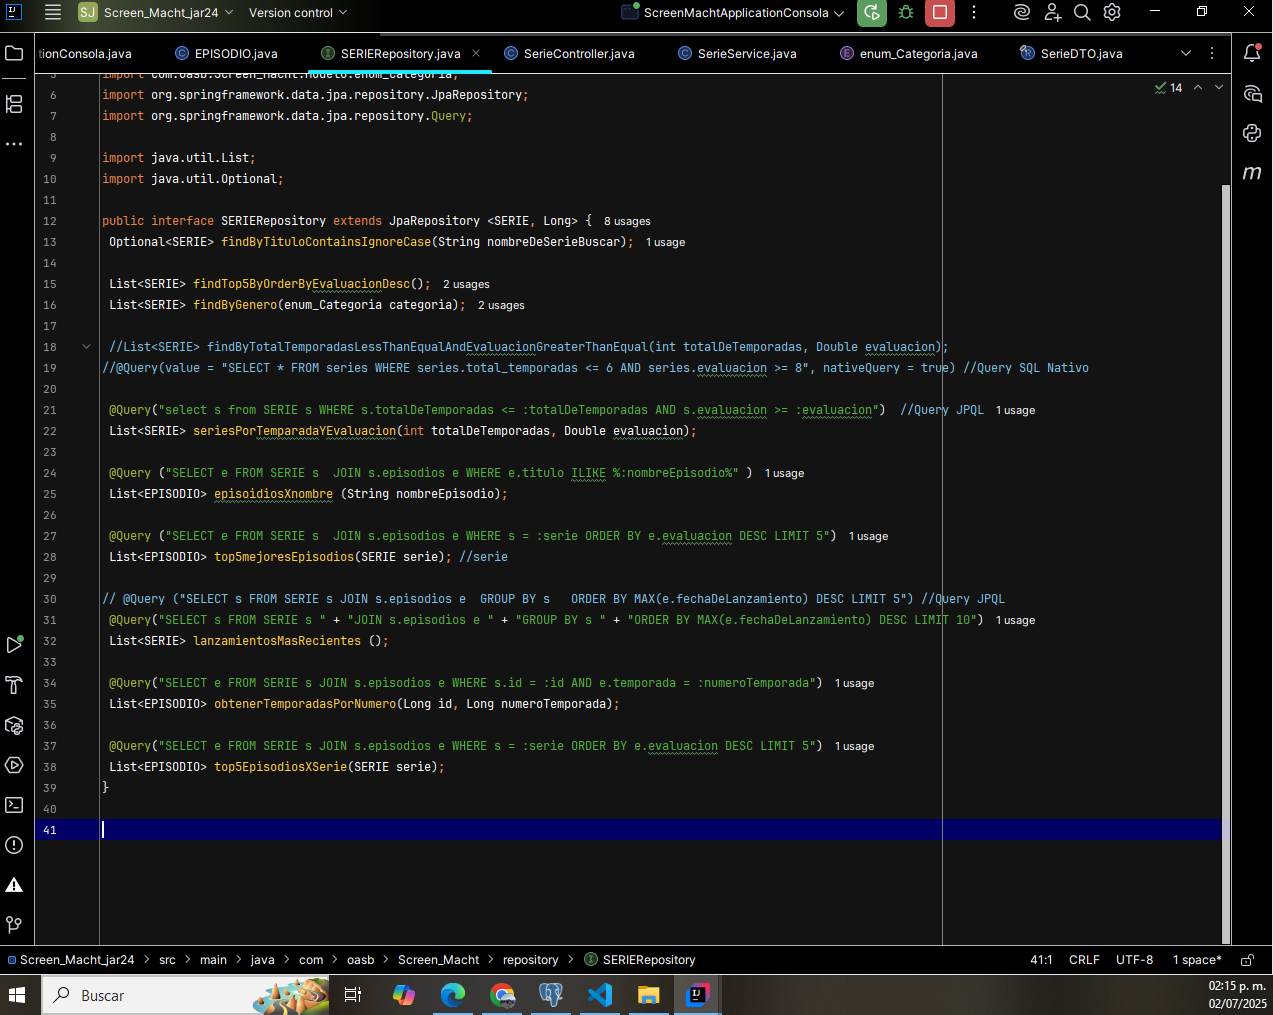Open Search Everywhere magnifier
Viewport: 1273px width, 1015px height.
point(1082,13)
